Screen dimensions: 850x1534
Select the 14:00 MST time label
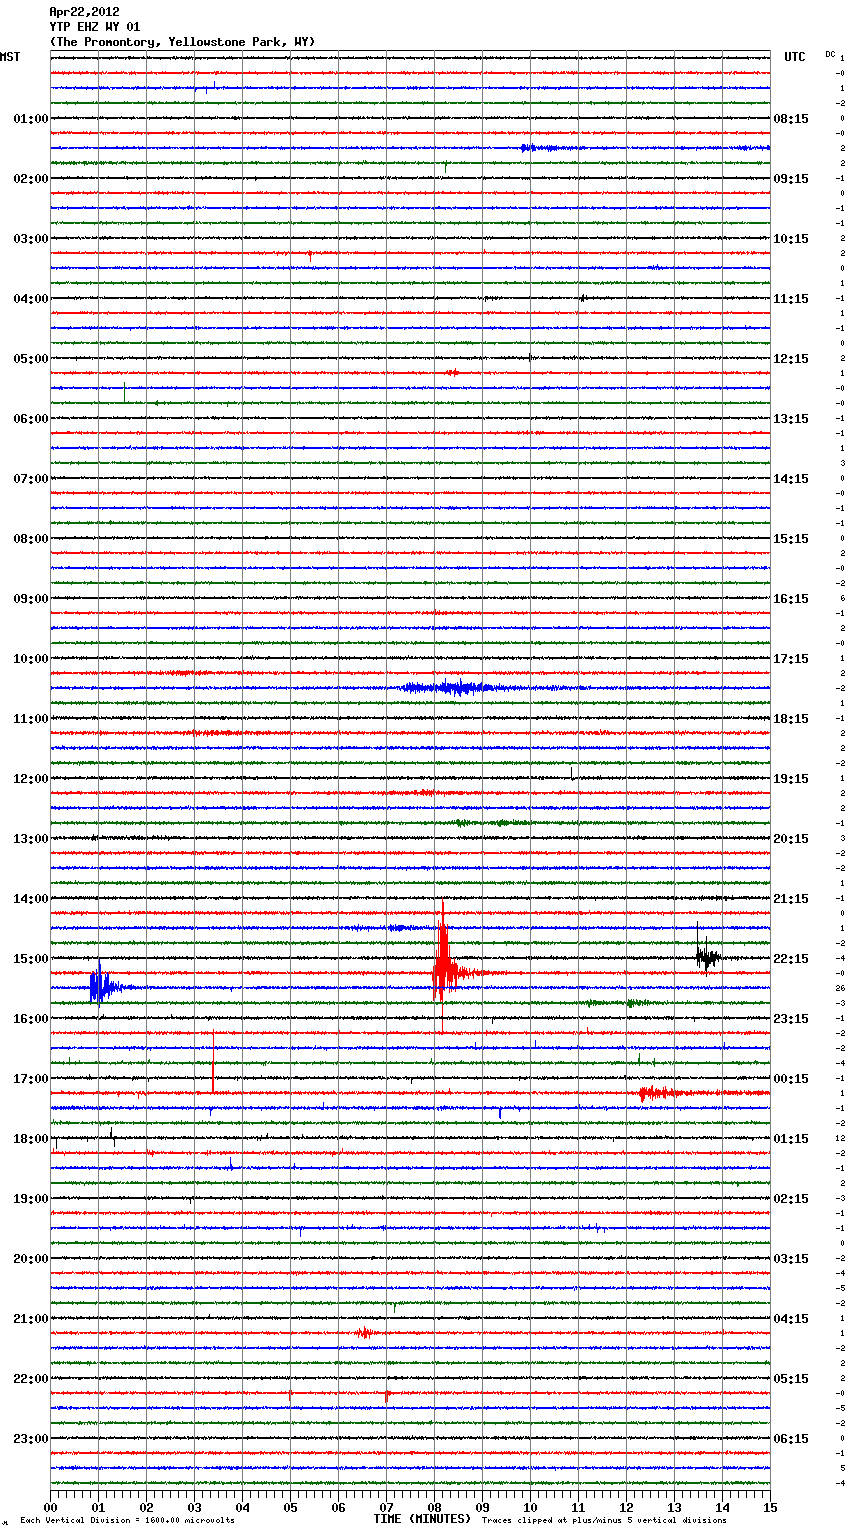pos(30,899)
